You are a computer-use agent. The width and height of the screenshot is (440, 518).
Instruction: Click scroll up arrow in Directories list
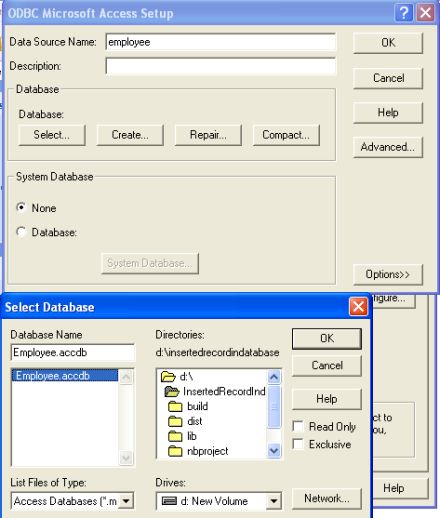pos(274,377)
